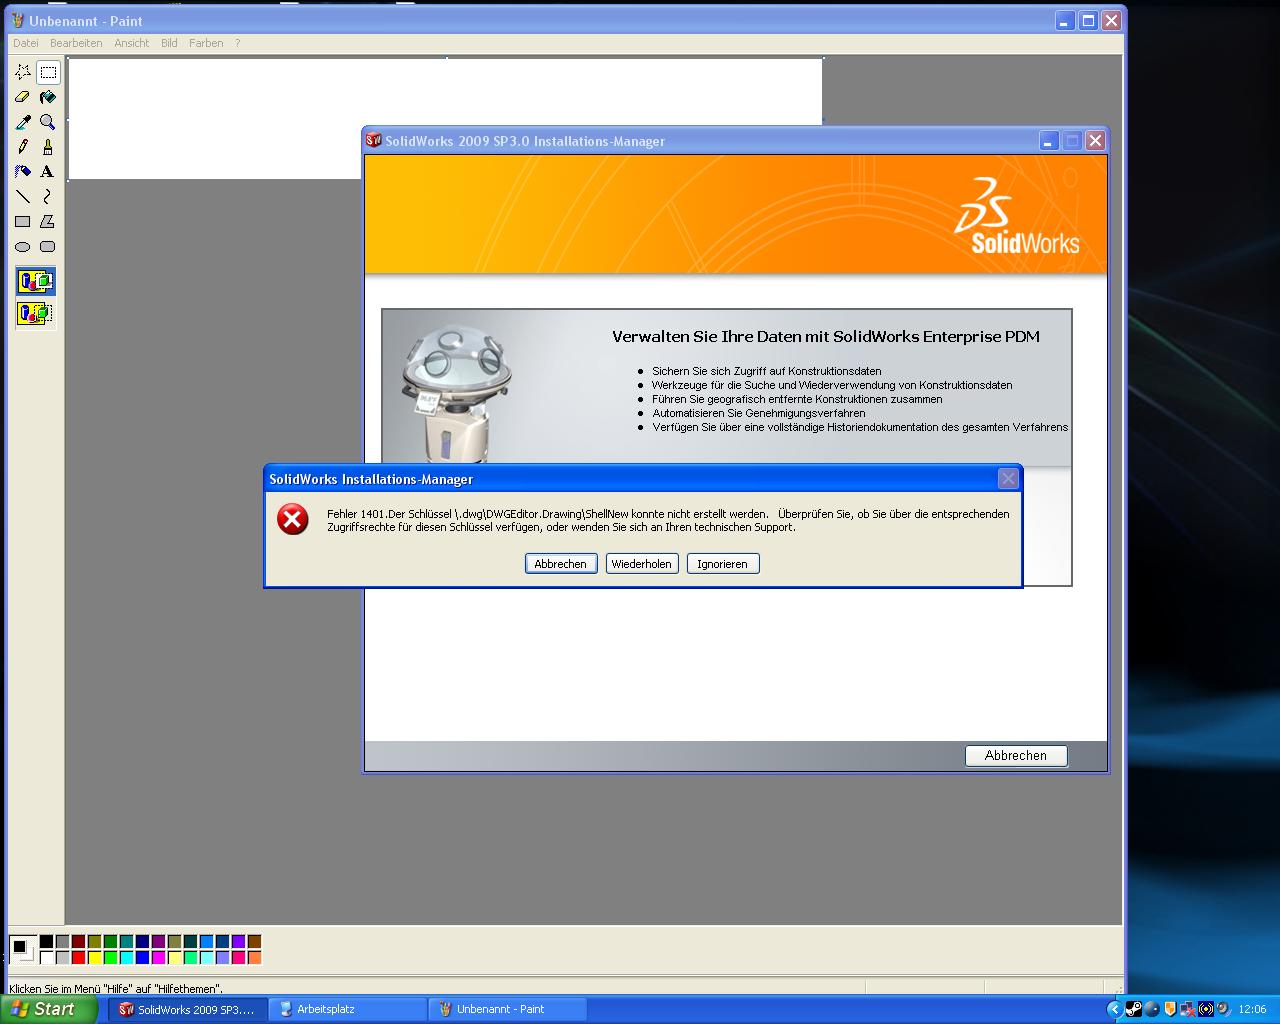Pick the orange color in the palette
The width and height of the screenshot is (1280, 1024).
(x=254, y=957)
